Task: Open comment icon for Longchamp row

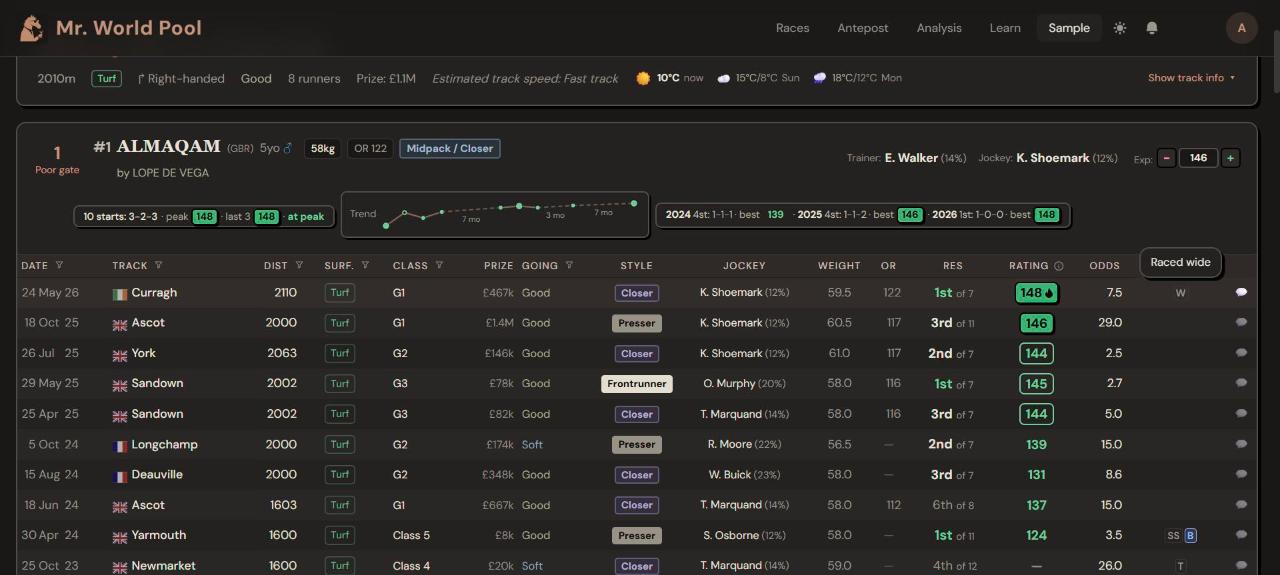Action: (1241, 444)
